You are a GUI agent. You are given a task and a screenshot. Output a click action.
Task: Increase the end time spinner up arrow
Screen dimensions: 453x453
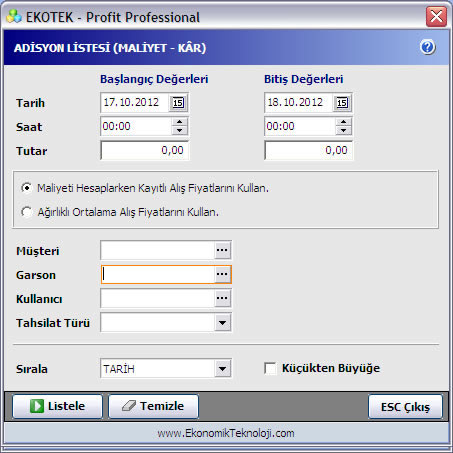[344, 122]
